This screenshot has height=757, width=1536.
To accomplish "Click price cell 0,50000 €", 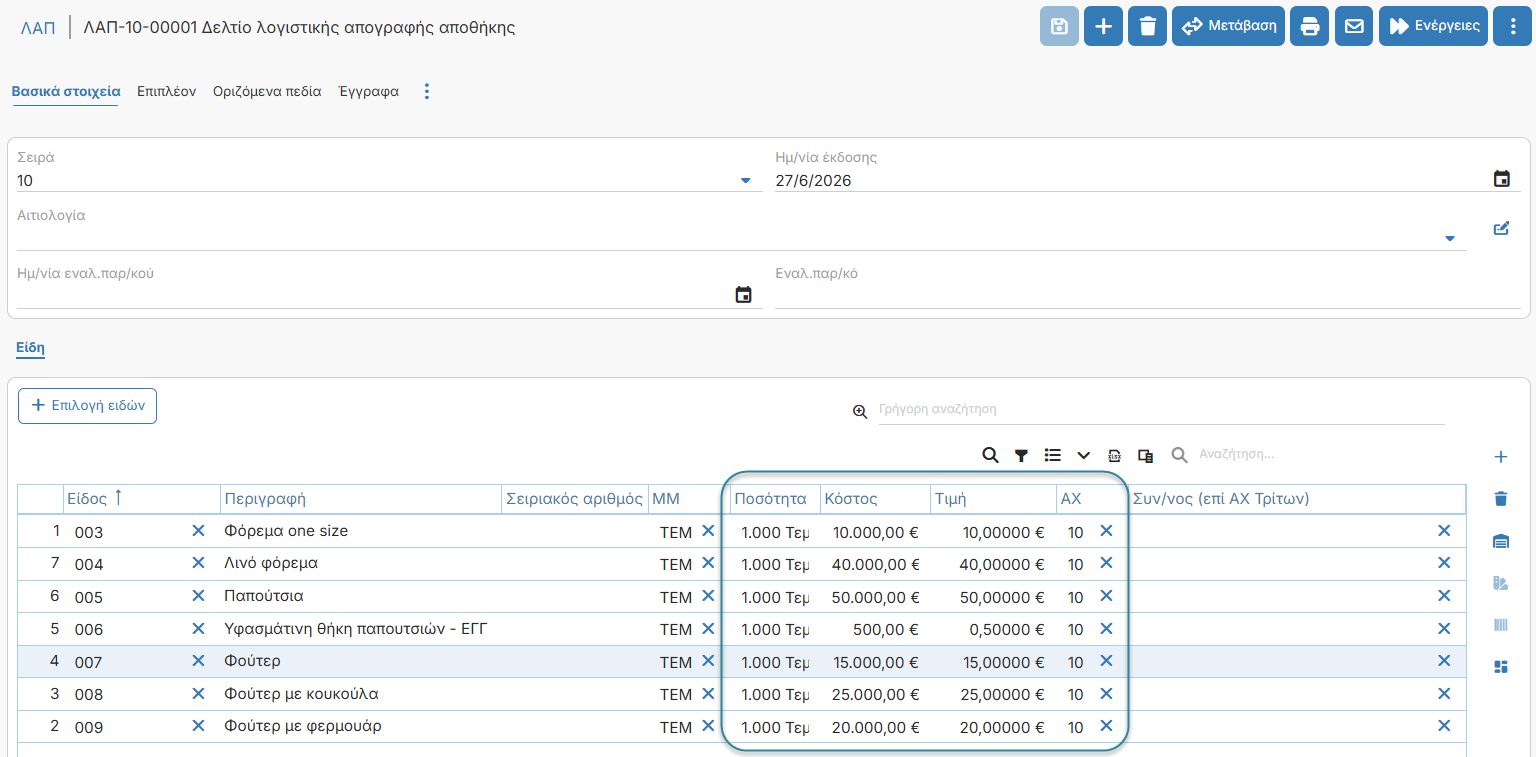I will [993, 630].
